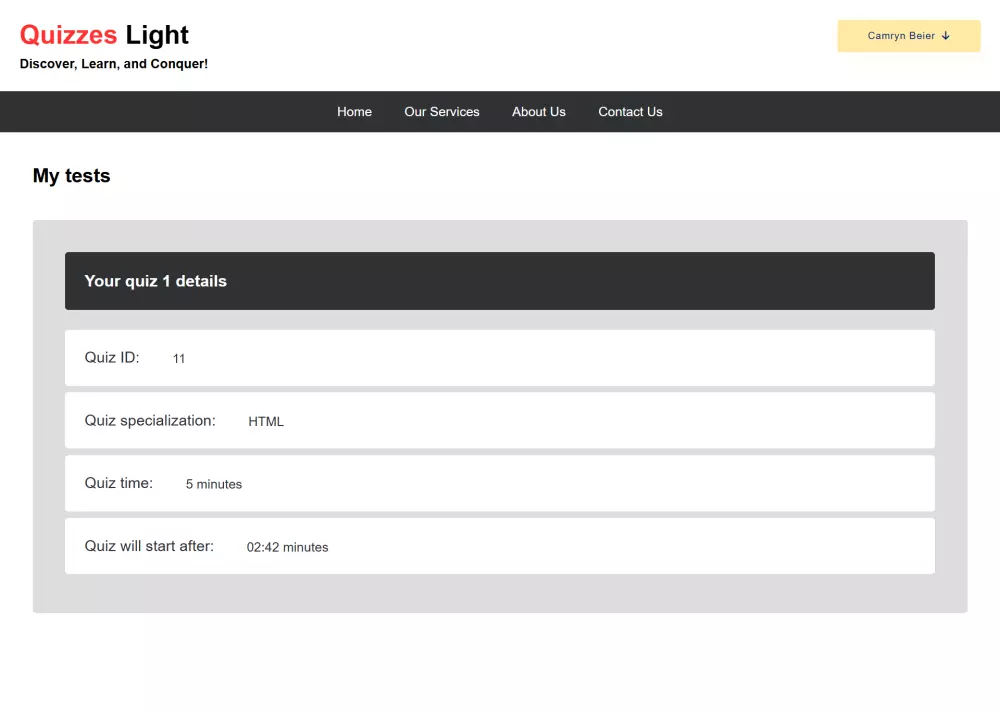Click the quiz ID value 11

(x=179, y=359)
